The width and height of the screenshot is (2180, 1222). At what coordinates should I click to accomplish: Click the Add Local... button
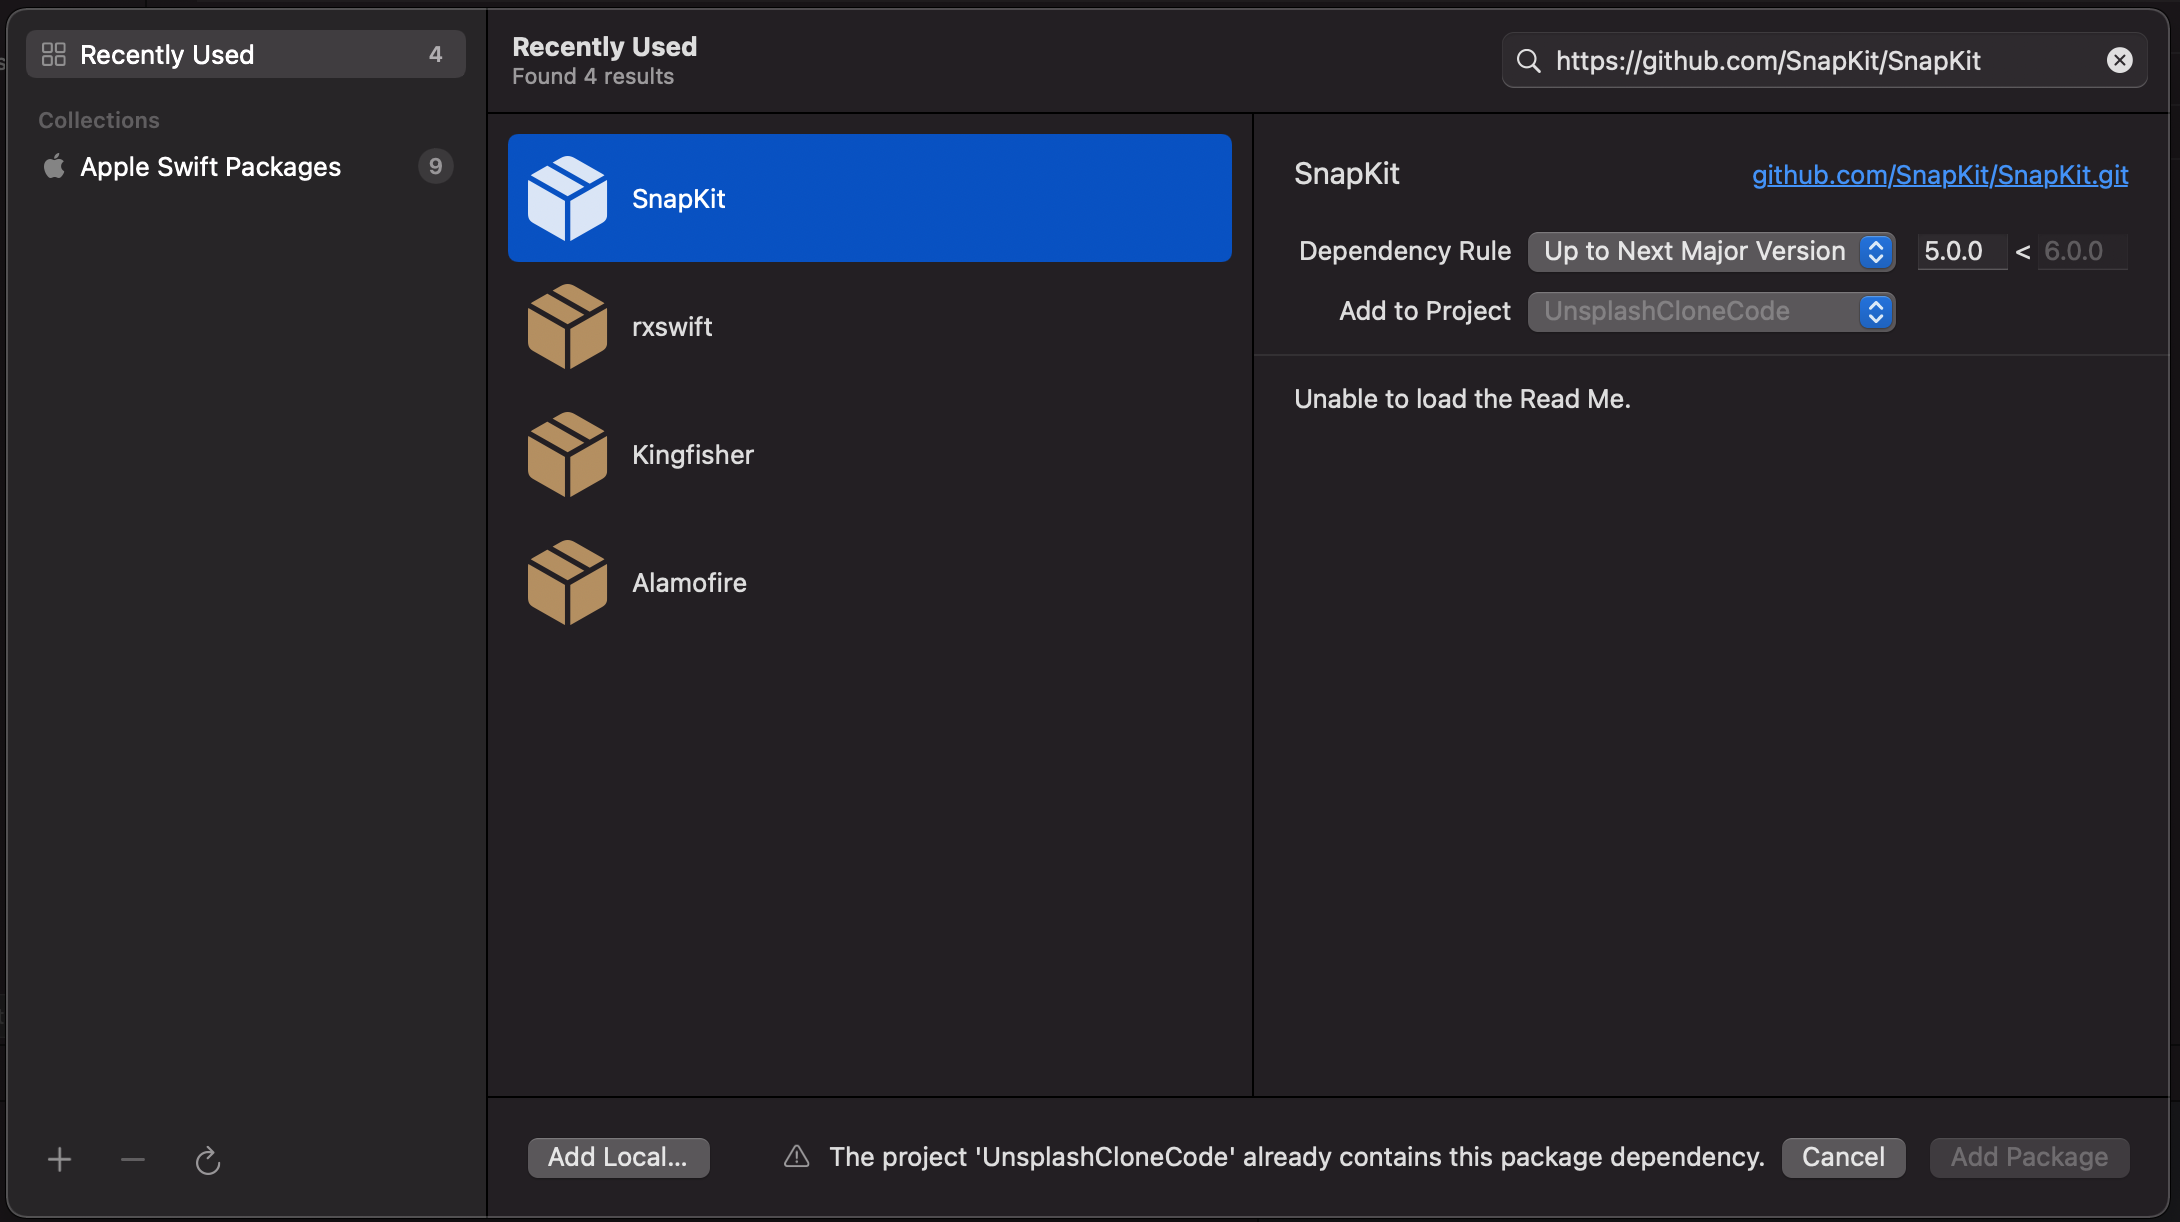618,1157
